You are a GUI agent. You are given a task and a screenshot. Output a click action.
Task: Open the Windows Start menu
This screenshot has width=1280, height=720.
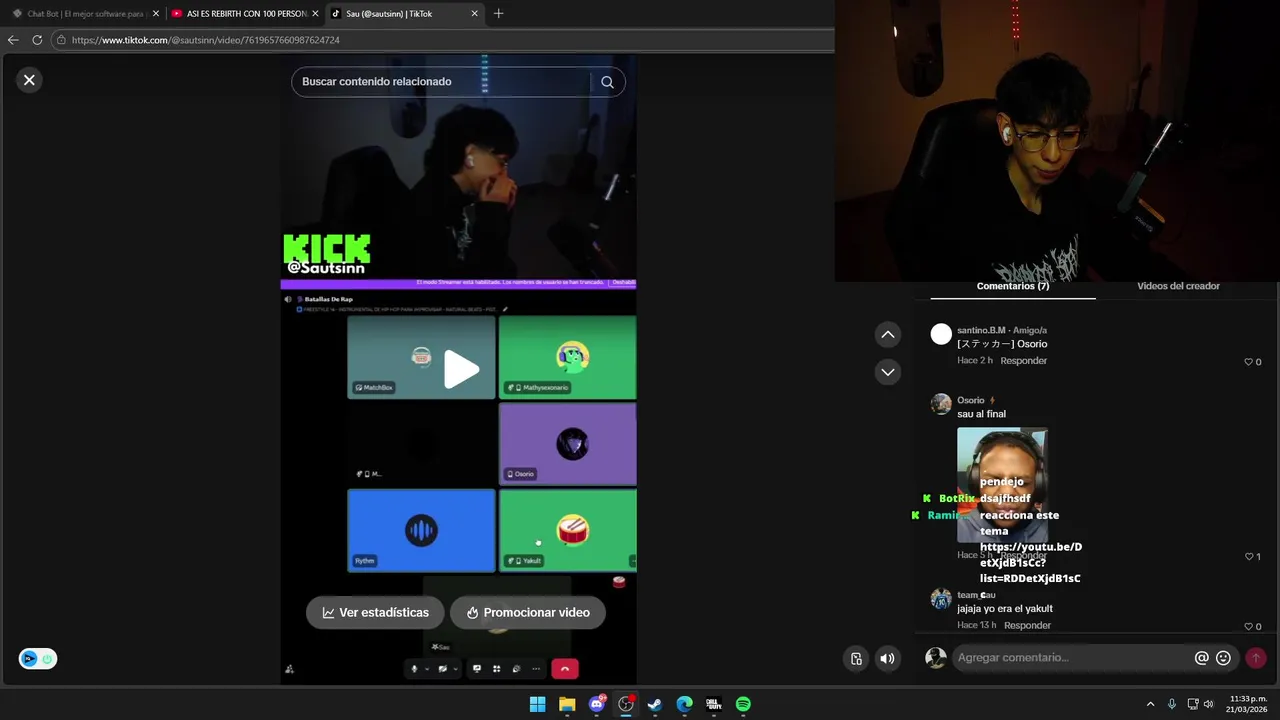pos(537,704)
